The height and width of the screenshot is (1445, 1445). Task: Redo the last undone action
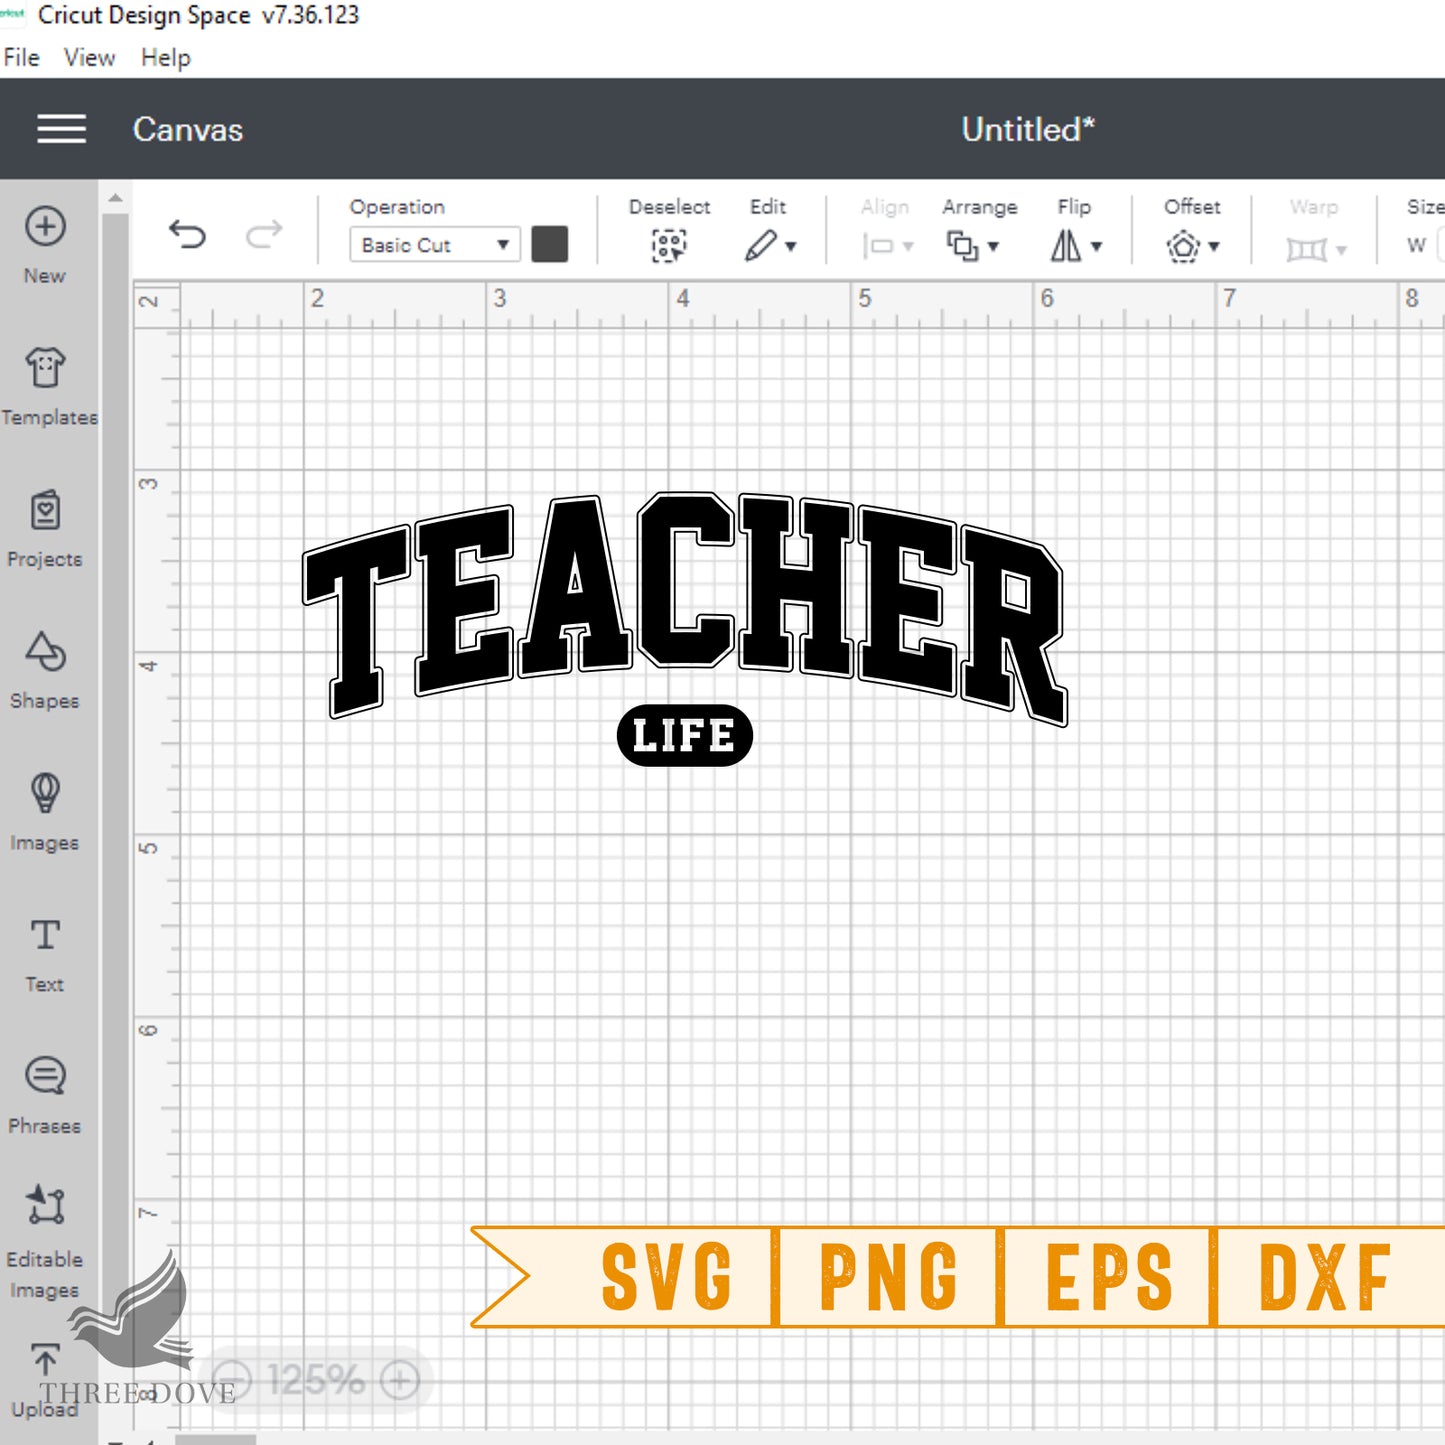pos(264,235)
